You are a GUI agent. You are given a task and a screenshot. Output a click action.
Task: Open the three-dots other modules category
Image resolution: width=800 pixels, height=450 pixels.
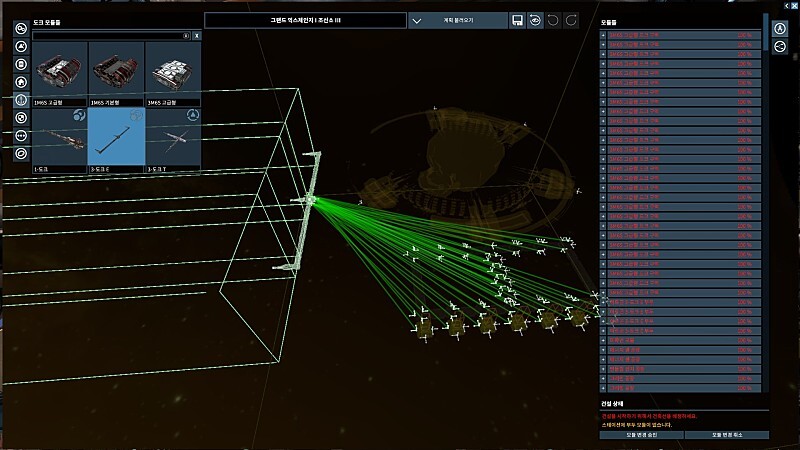pyautogui.click(x=21, y=136)
